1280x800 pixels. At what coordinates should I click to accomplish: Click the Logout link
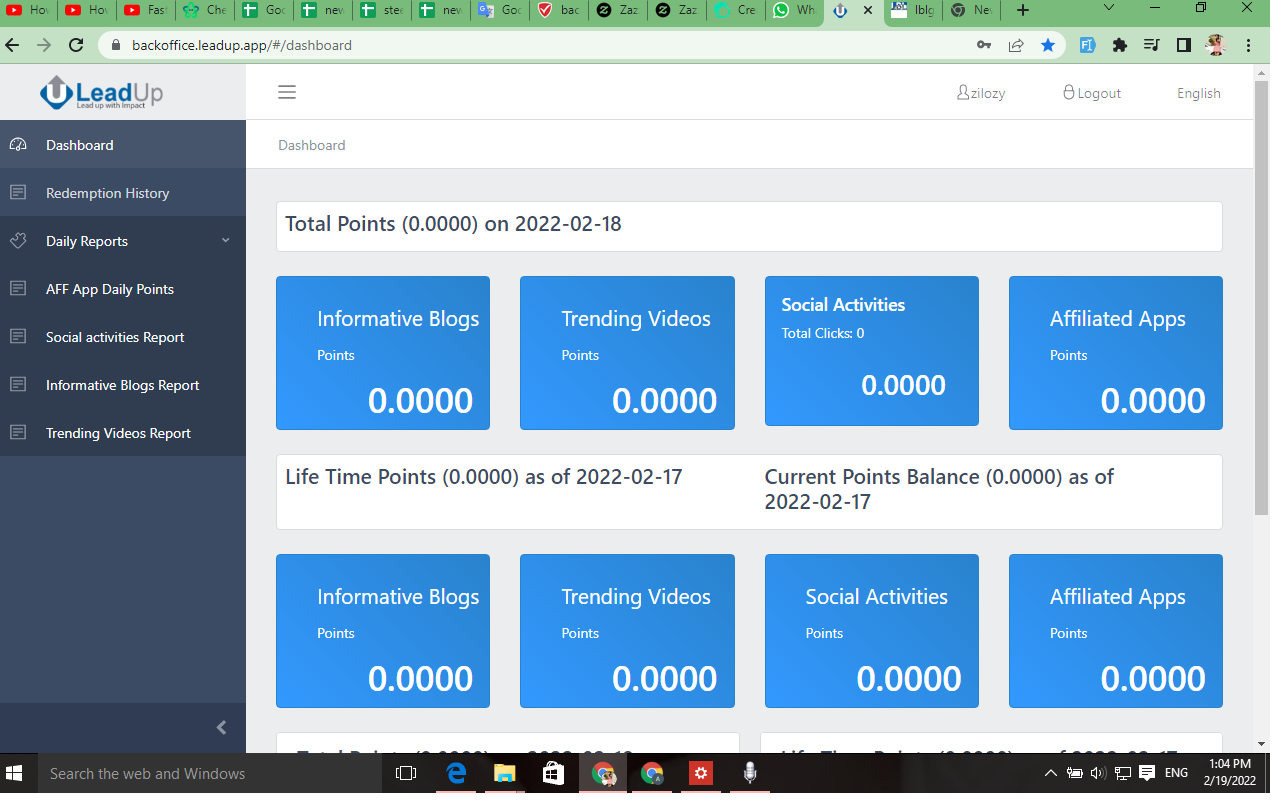coord(1091,93)
